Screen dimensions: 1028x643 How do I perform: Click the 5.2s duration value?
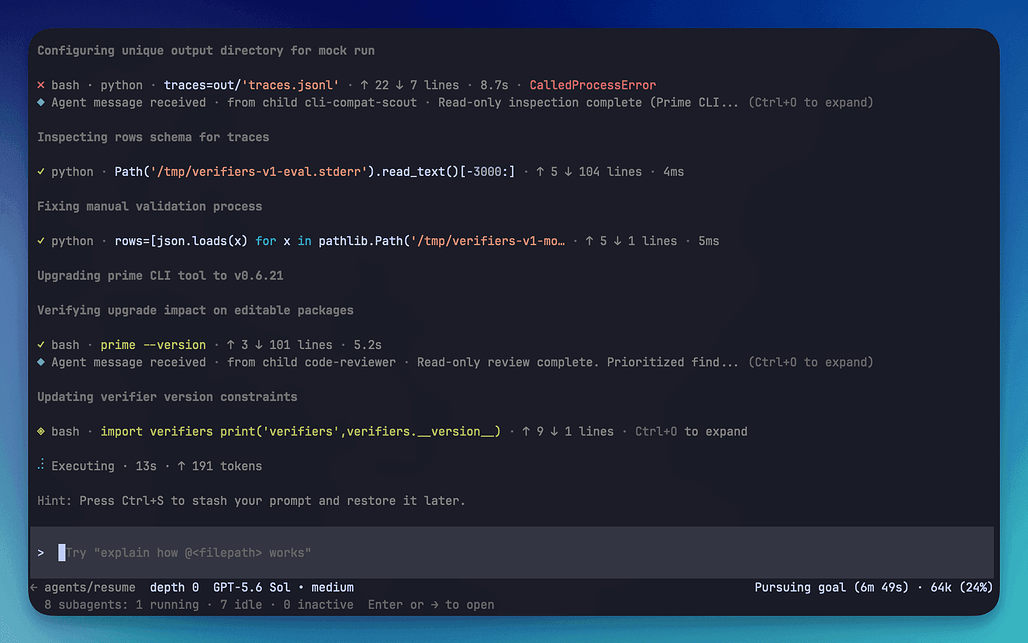(x=368, y=345)
